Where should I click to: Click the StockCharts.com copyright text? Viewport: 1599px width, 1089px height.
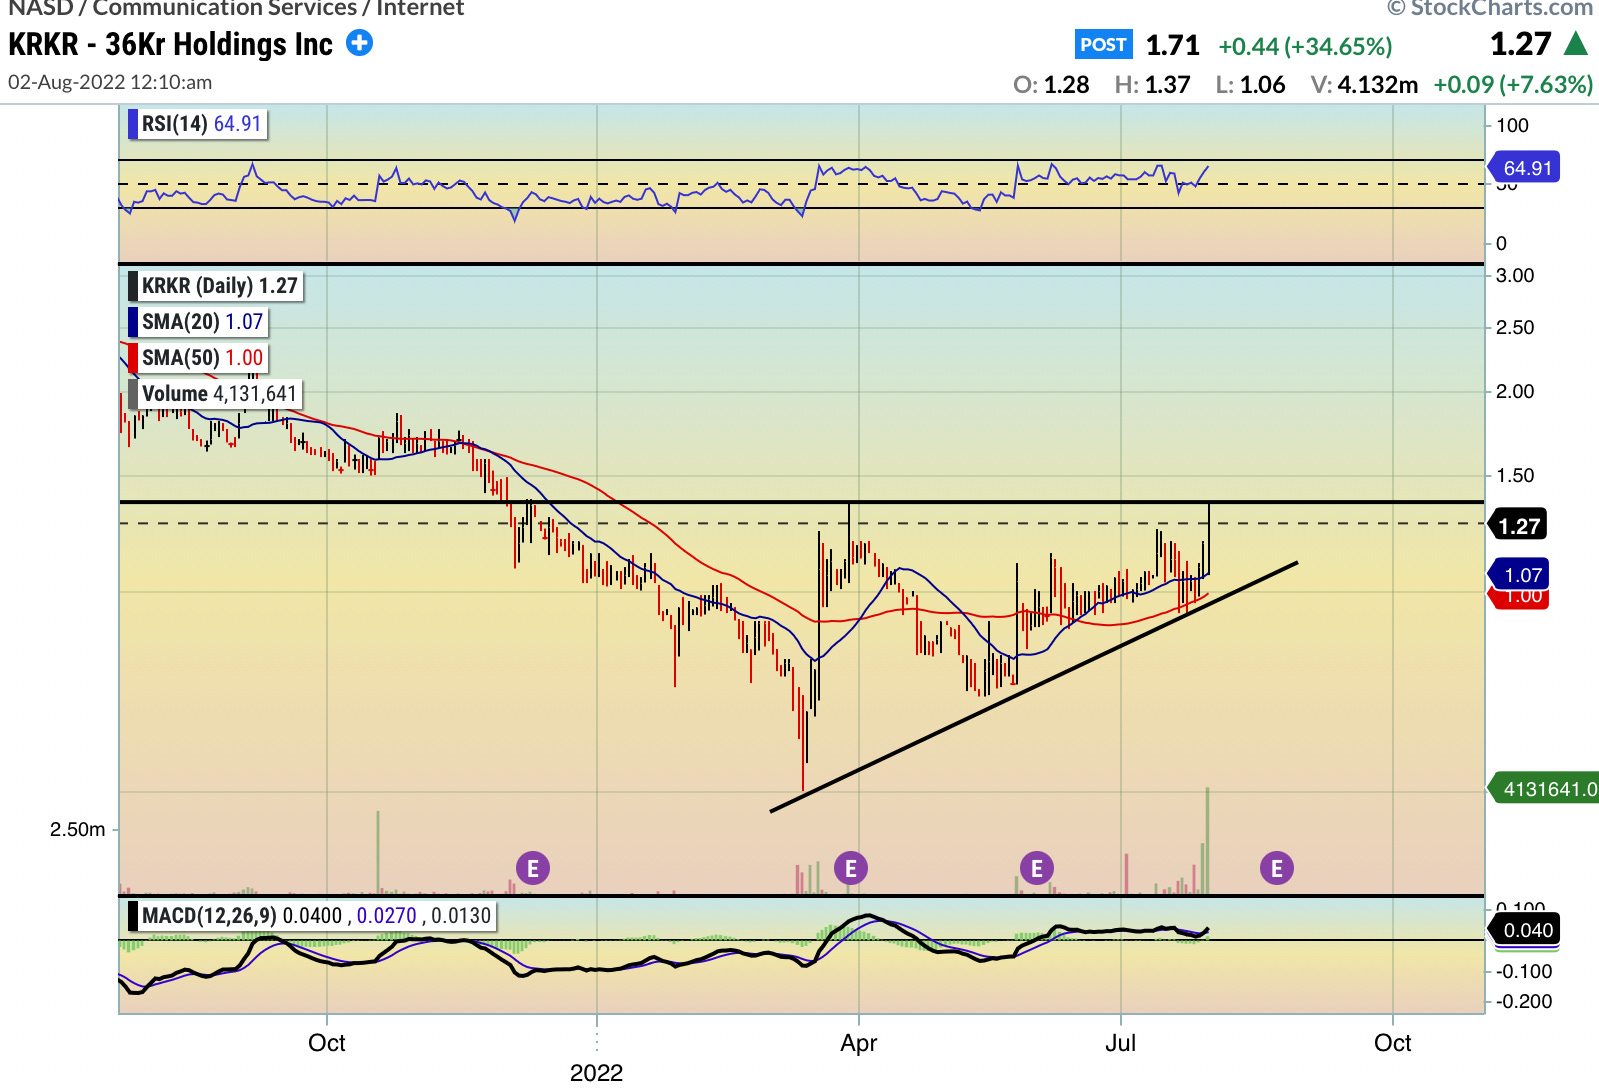(x=1490, y=8)
